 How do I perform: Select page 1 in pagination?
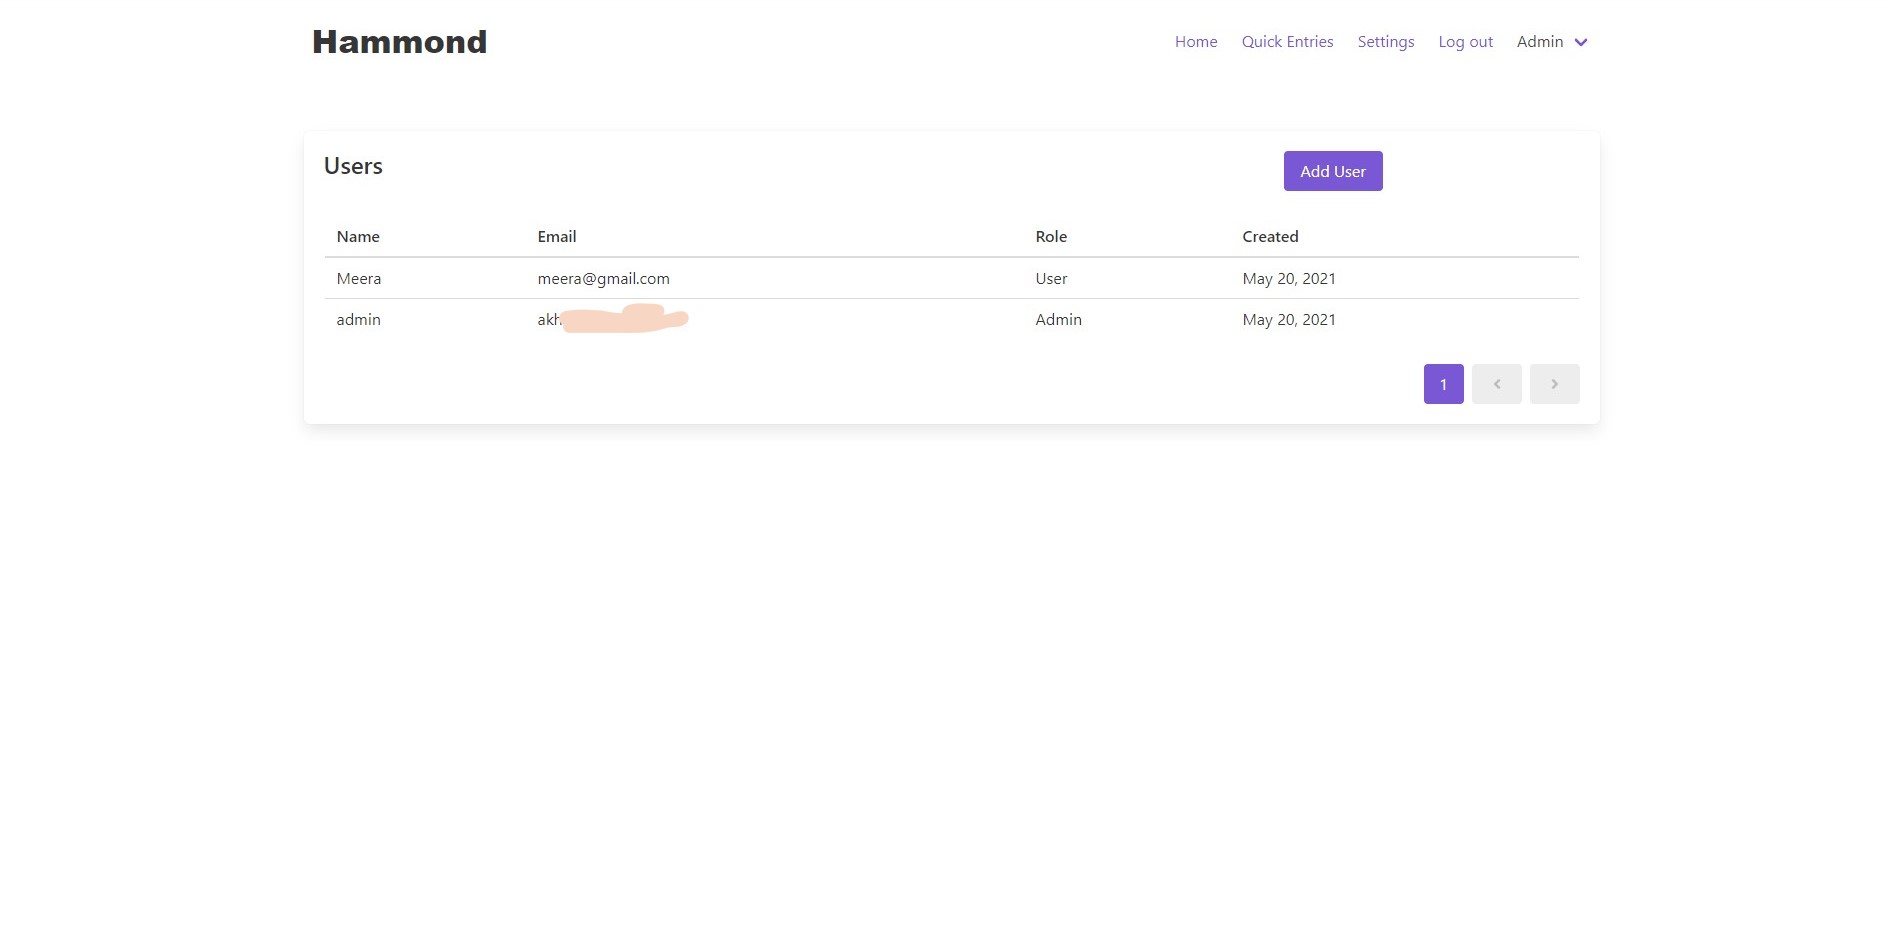1443,384
